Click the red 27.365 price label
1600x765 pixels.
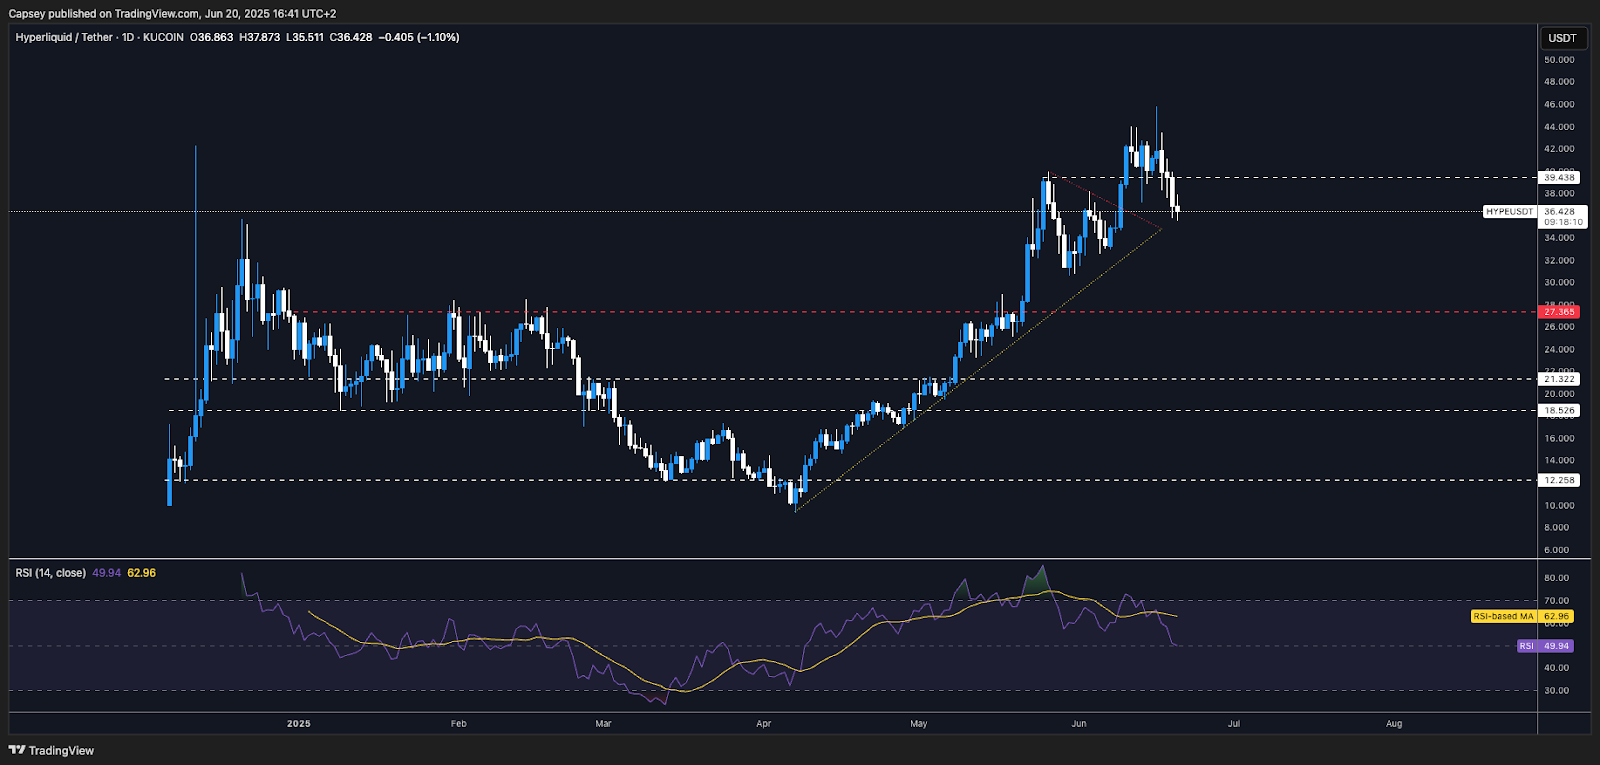coord(1559,312)
